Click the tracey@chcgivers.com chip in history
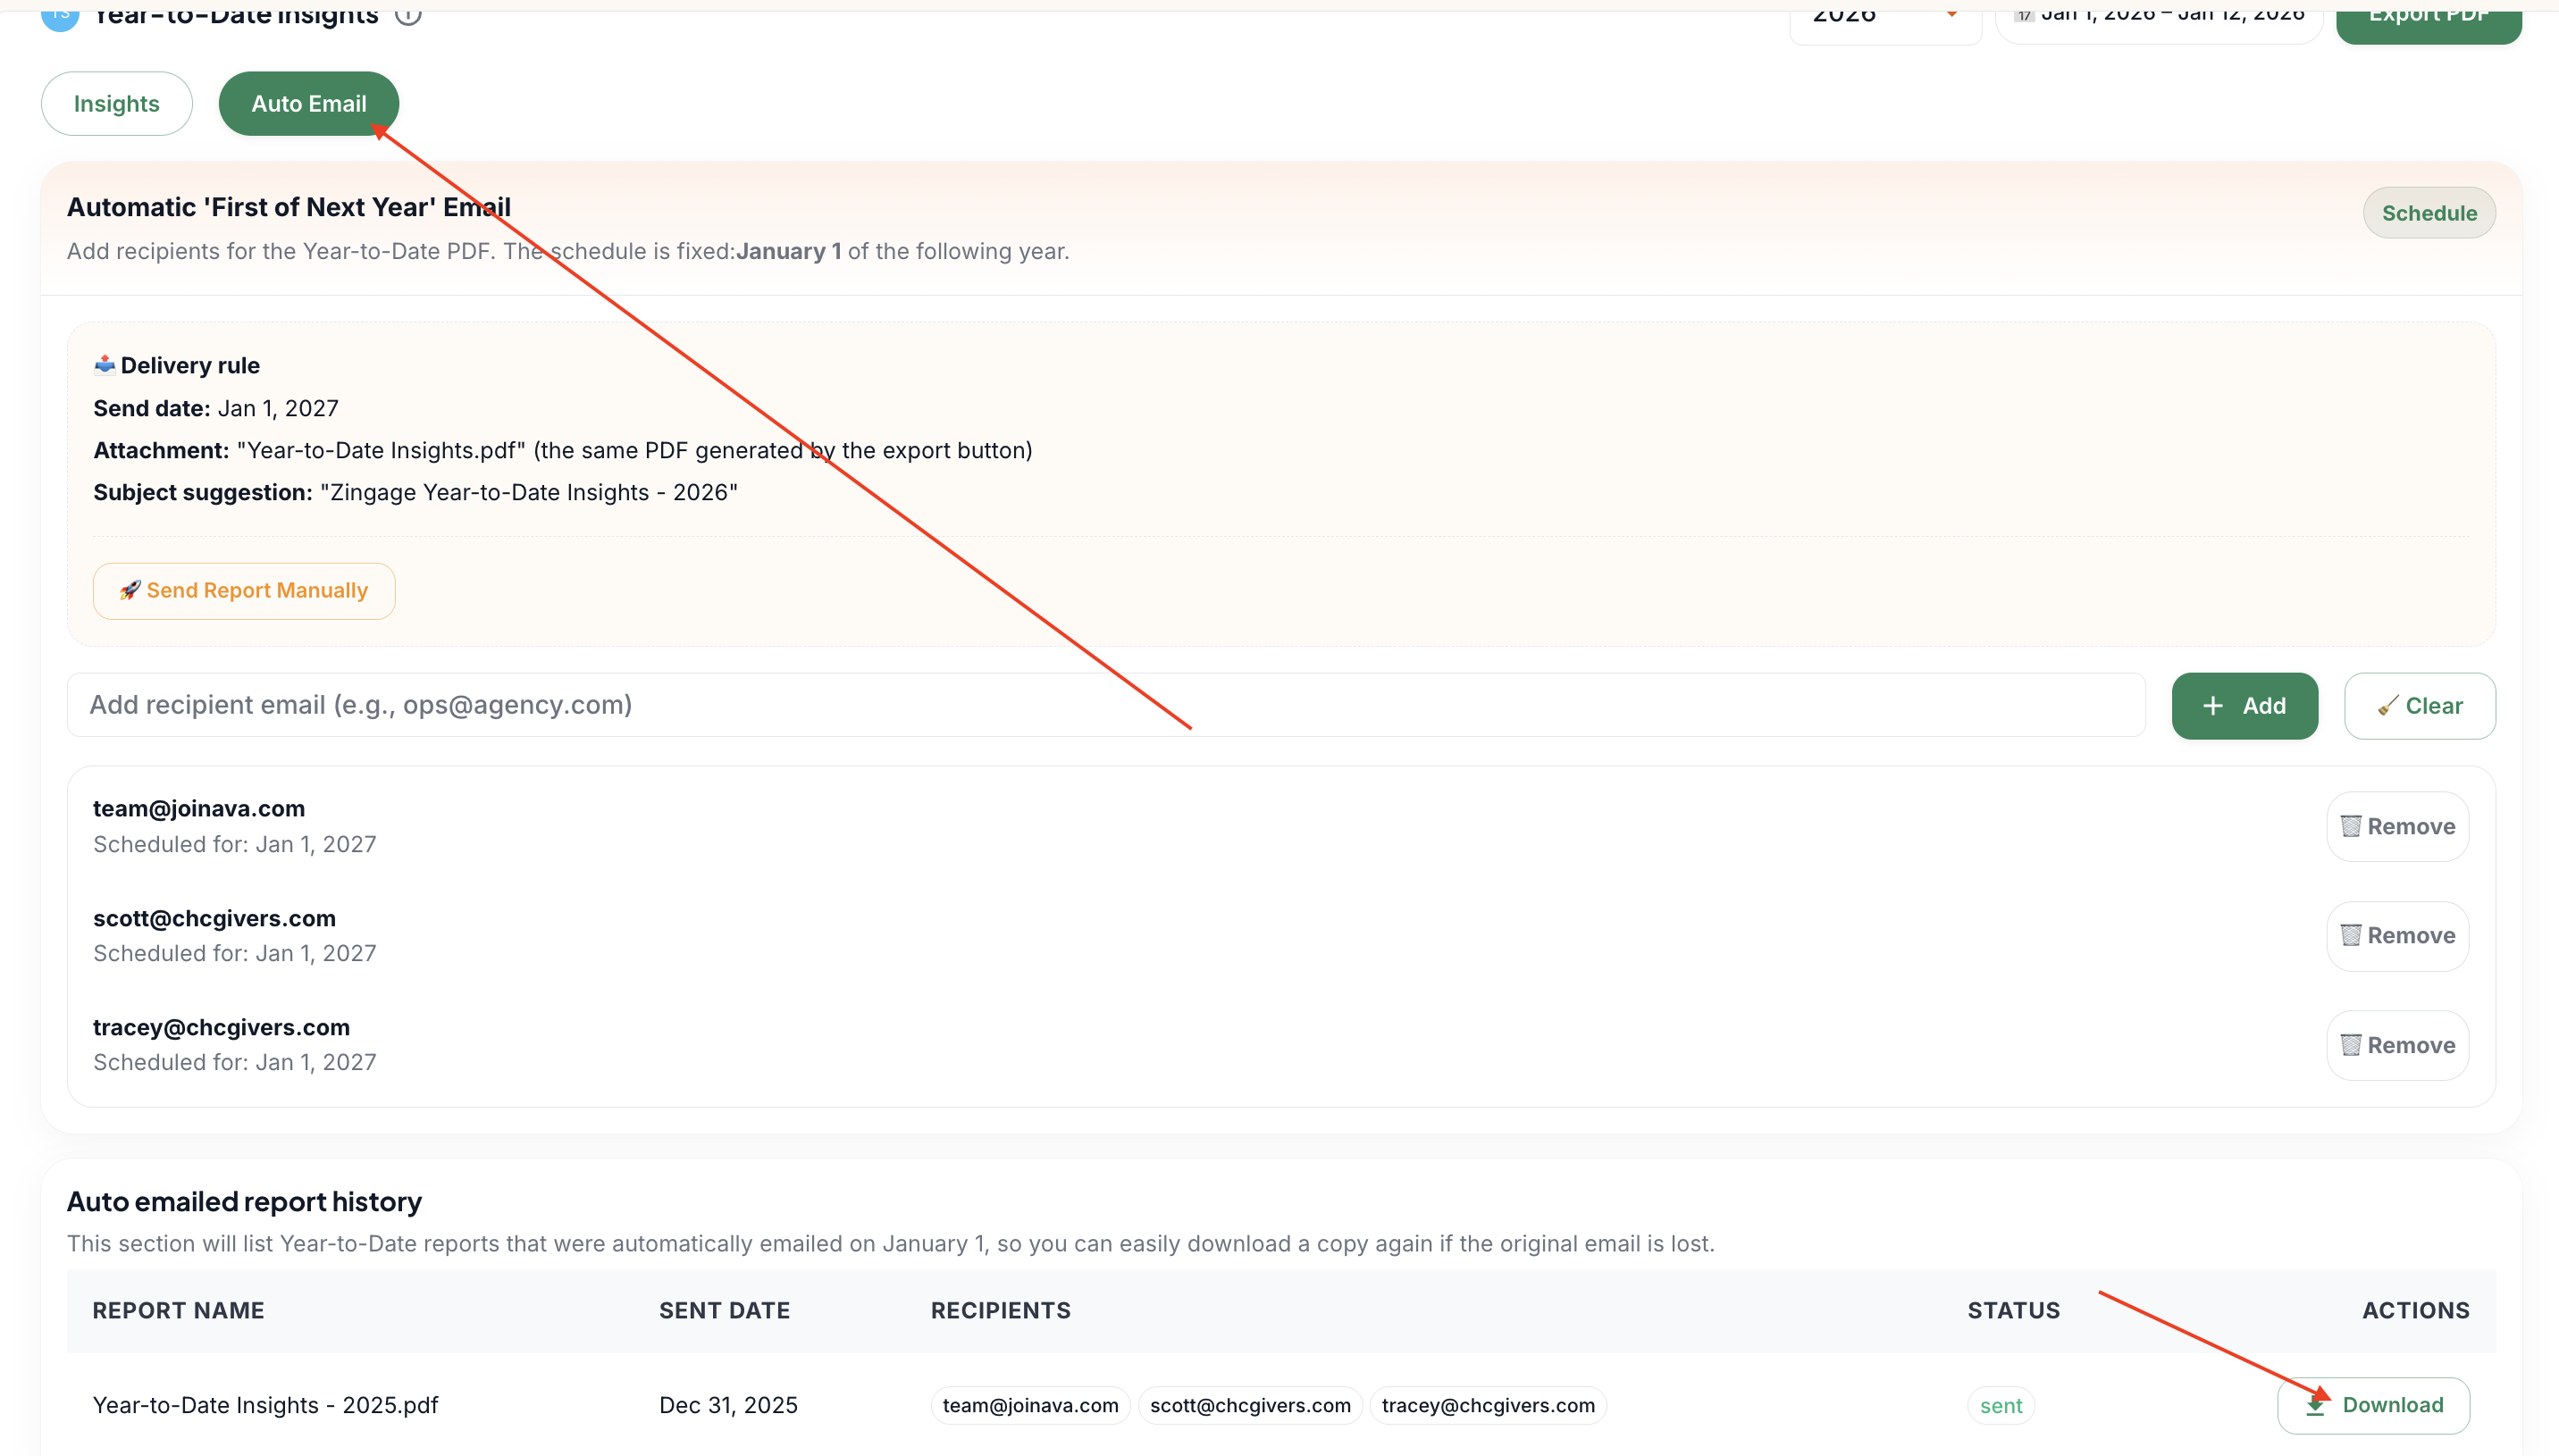This screenshot has height=1456, width=2559. 1488,1406
